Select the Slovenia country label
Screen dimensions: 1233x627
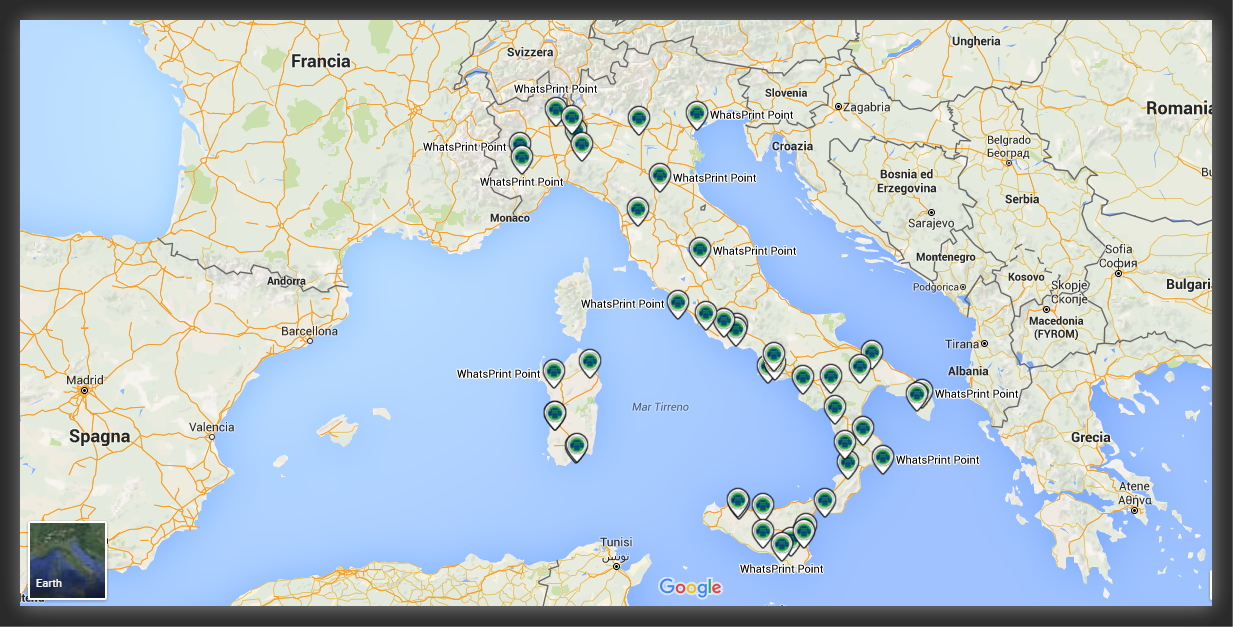785,93
